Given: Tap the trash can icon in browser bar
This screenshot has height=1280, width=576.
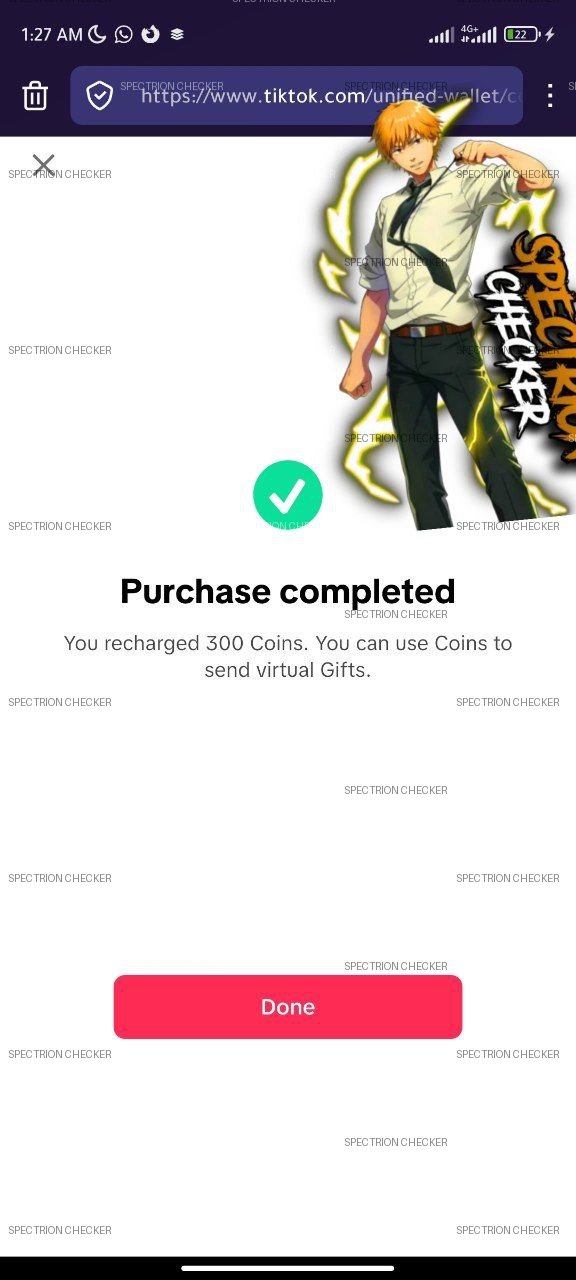Looking at the screenshot, I should [35, 96].
